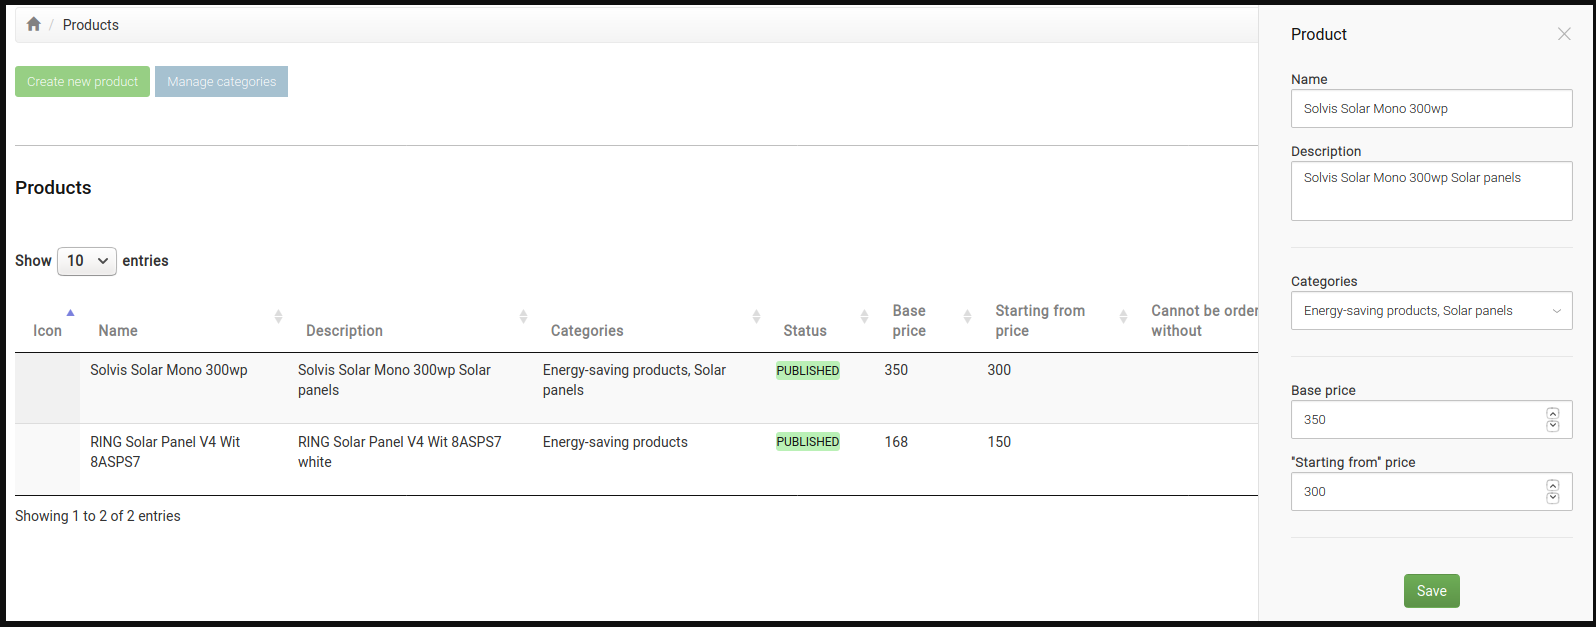
Task: Decrease Starting from price with down arrow
Action: pos(1552,497)
